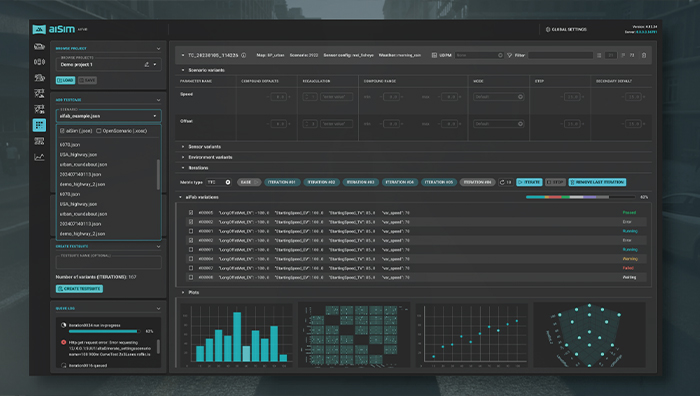This screenshot has width=700, height=396.
Task: Click the aiSim logo
Action: (x=54, y=29)
